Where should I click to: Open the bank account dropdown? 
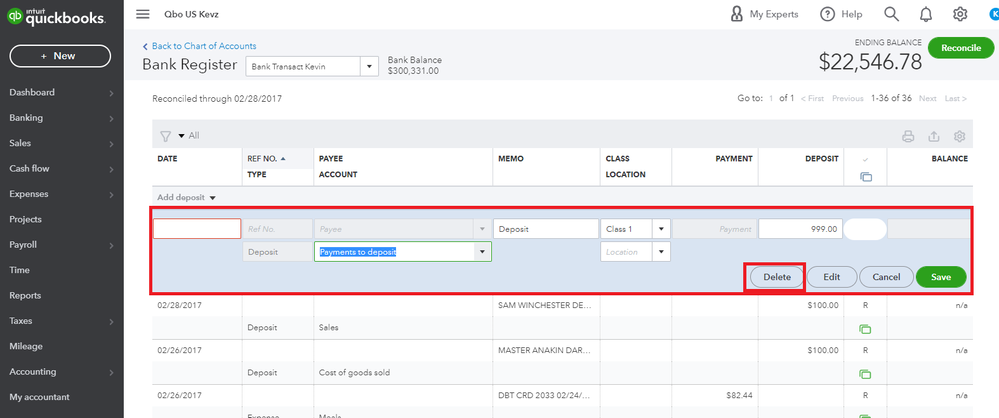(370, 66)
